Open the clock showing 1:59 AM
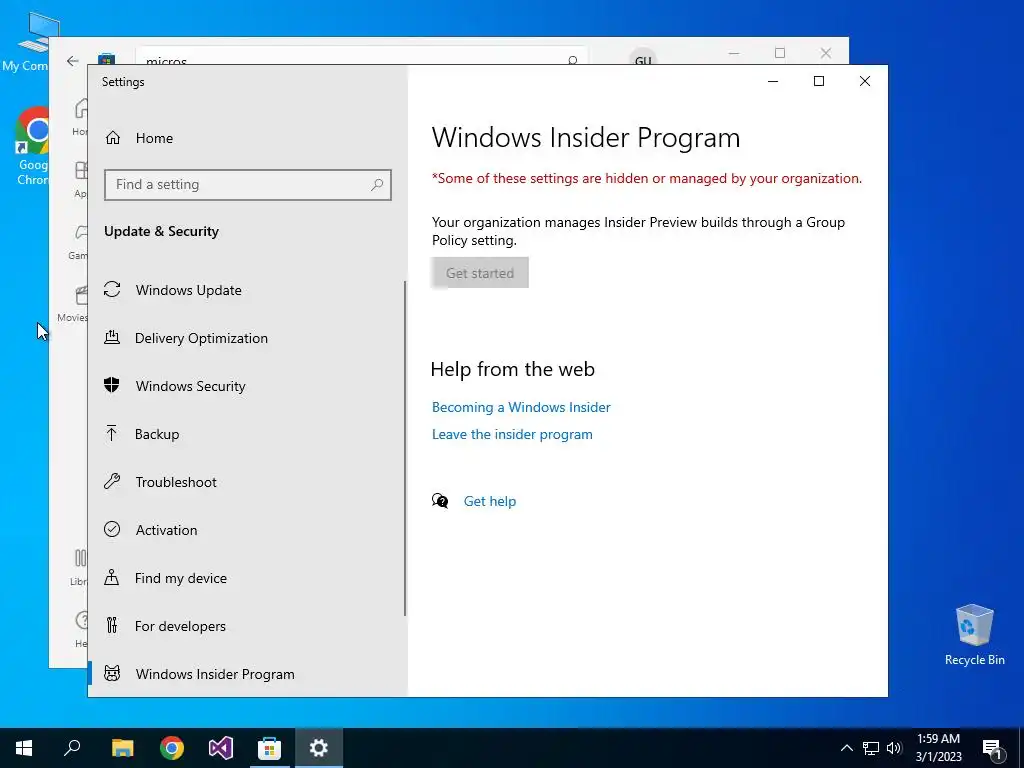The width and height of the screenshot is (1024, 768). pos(938,748)
